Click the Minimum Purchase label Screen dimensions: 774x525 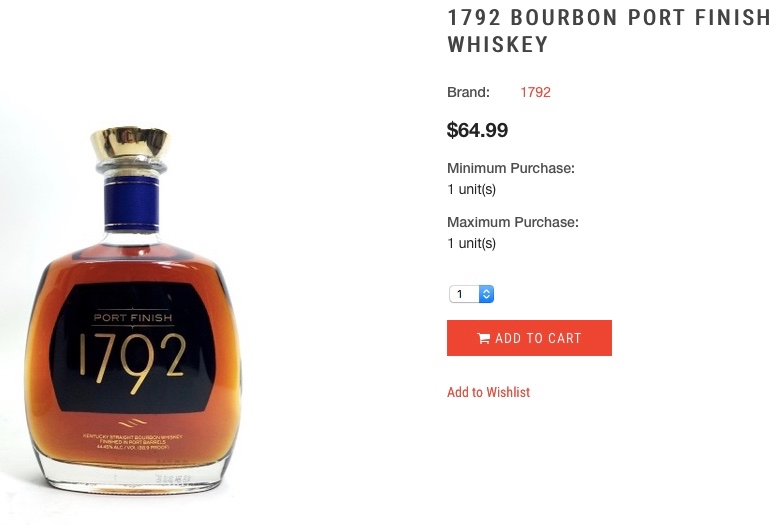coord(511,168)
